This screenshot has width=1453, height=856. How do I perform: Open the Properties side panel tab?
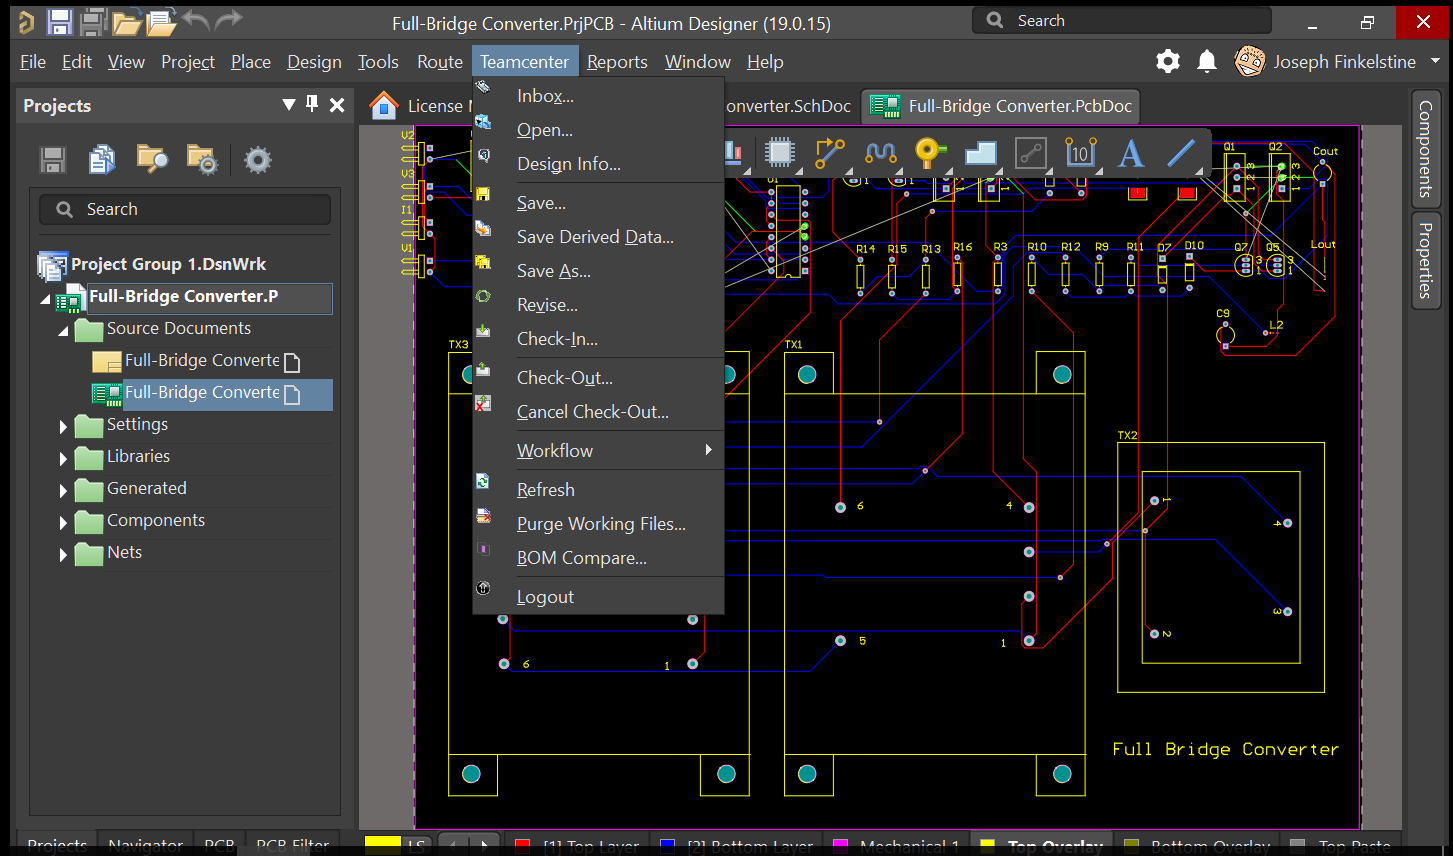(x=1426, y=260)
